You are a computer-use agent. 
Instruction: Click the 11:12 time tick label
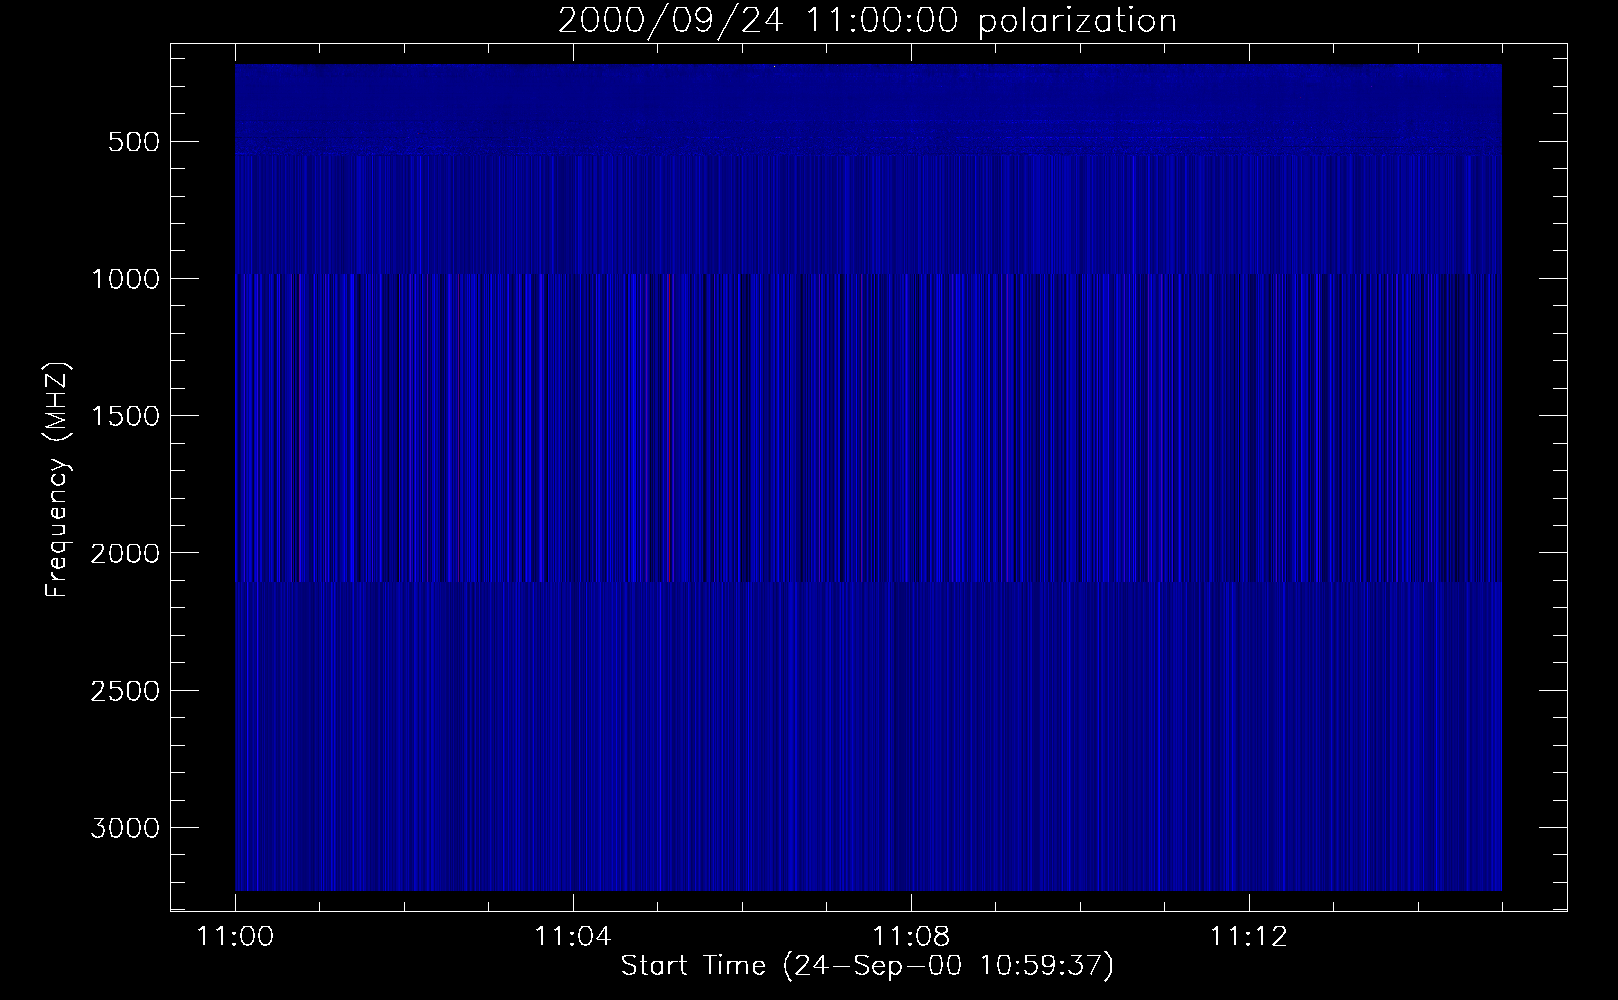pyautogui.click(x=1247, y=937)
